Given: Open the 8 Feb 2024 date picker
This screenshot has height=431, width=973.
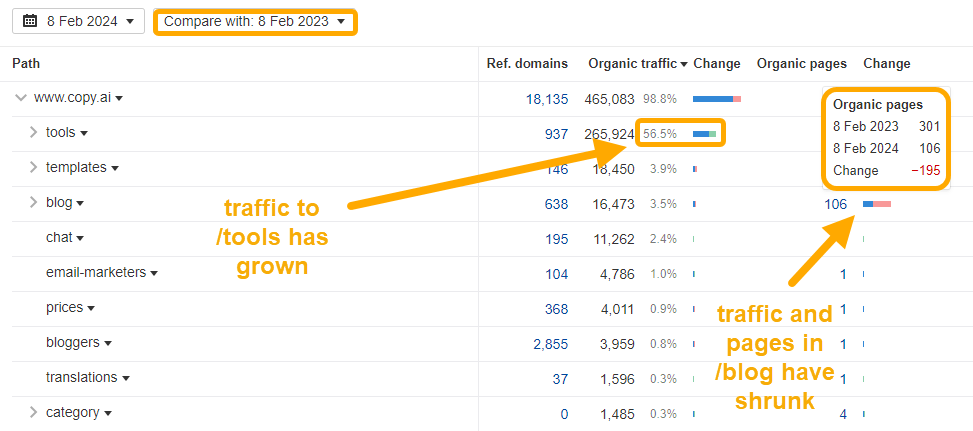Looking at the screenshot, I should point(78,21).
